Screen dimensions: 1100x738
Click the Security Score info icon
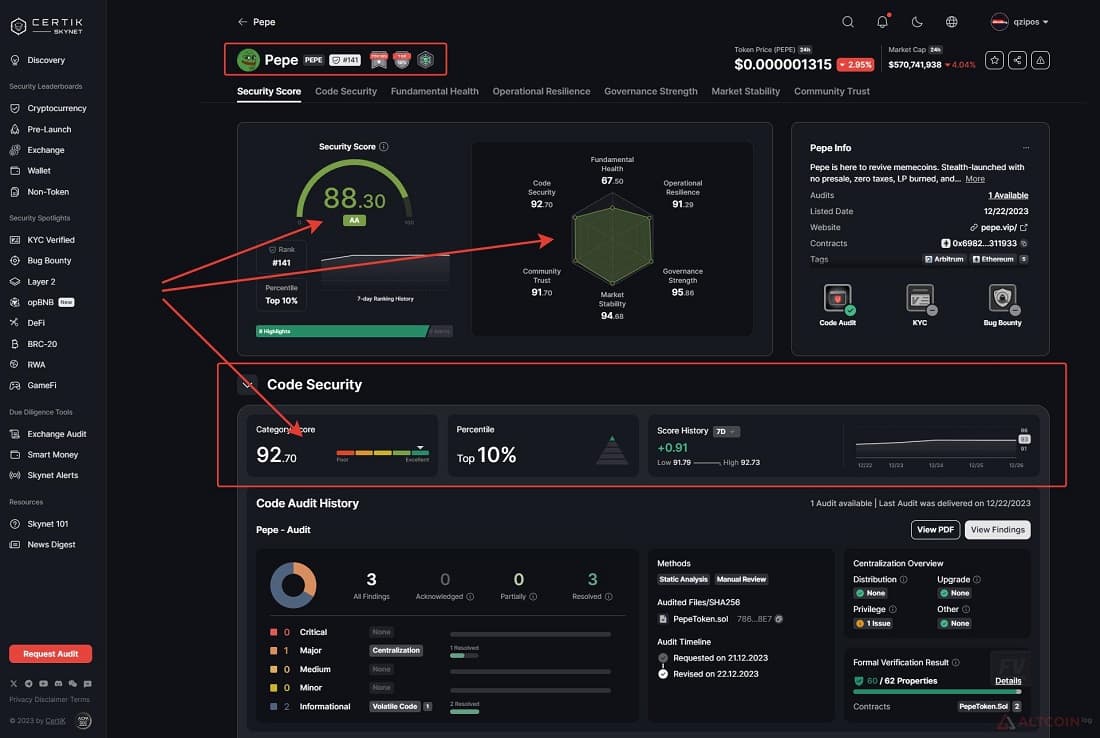384,147
